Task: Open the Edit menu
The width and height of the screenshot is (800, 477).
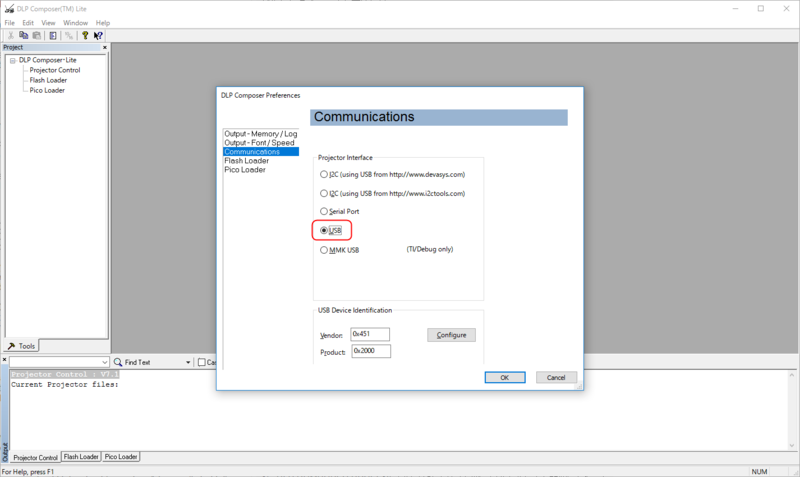Action: pos(28,23)
